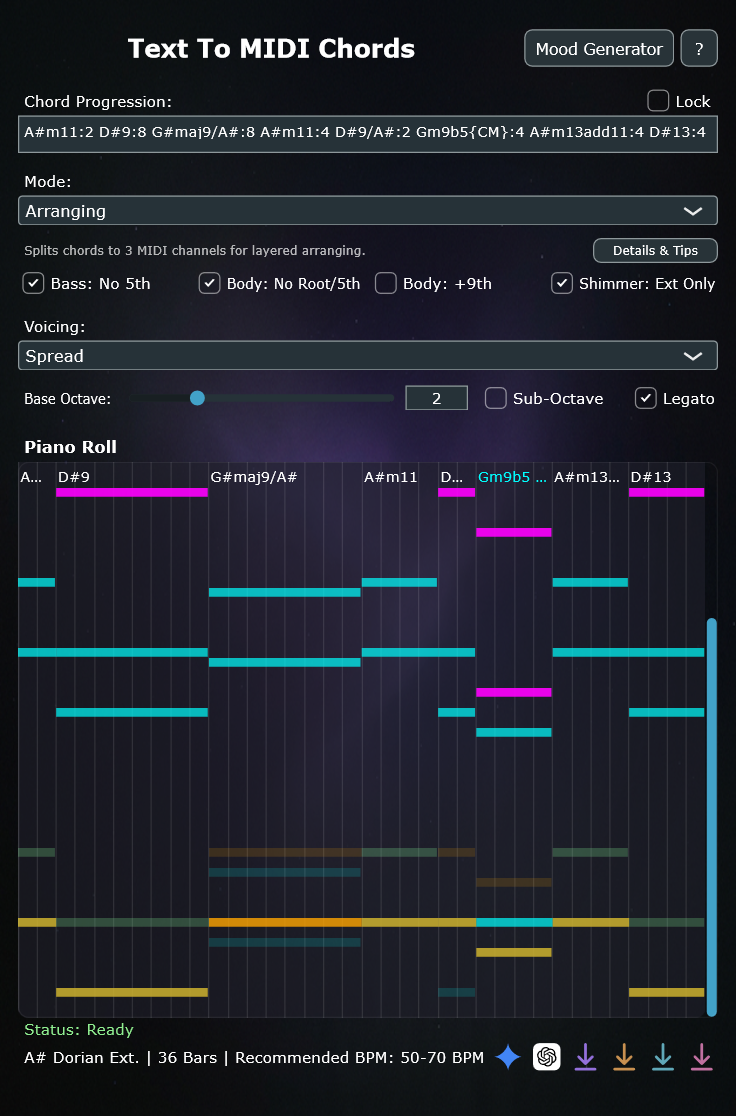Open help with the question mark button
The width and height of the screenshot is (736, 1116).
tap(699, 48)
